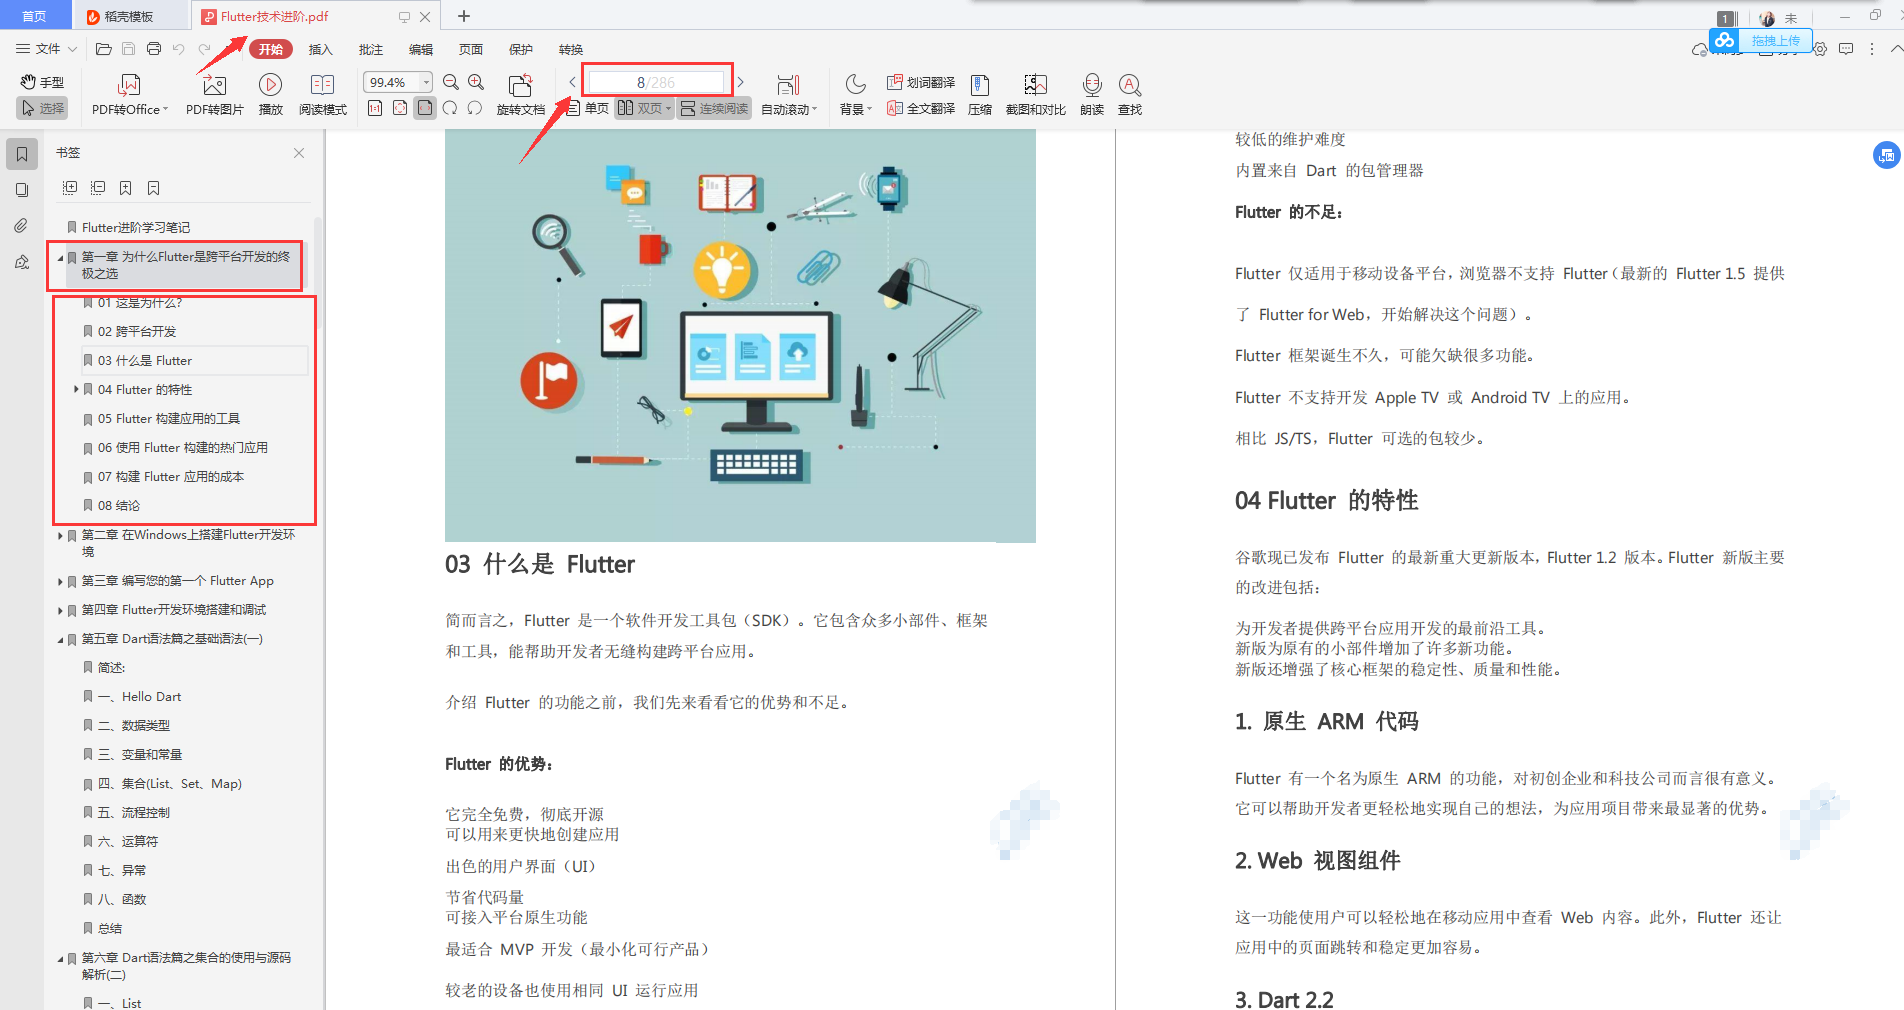This screenshot has width=1904, height=1010.
Task: Collapse the 第一章 bookmark node
Action: [60, 258]
